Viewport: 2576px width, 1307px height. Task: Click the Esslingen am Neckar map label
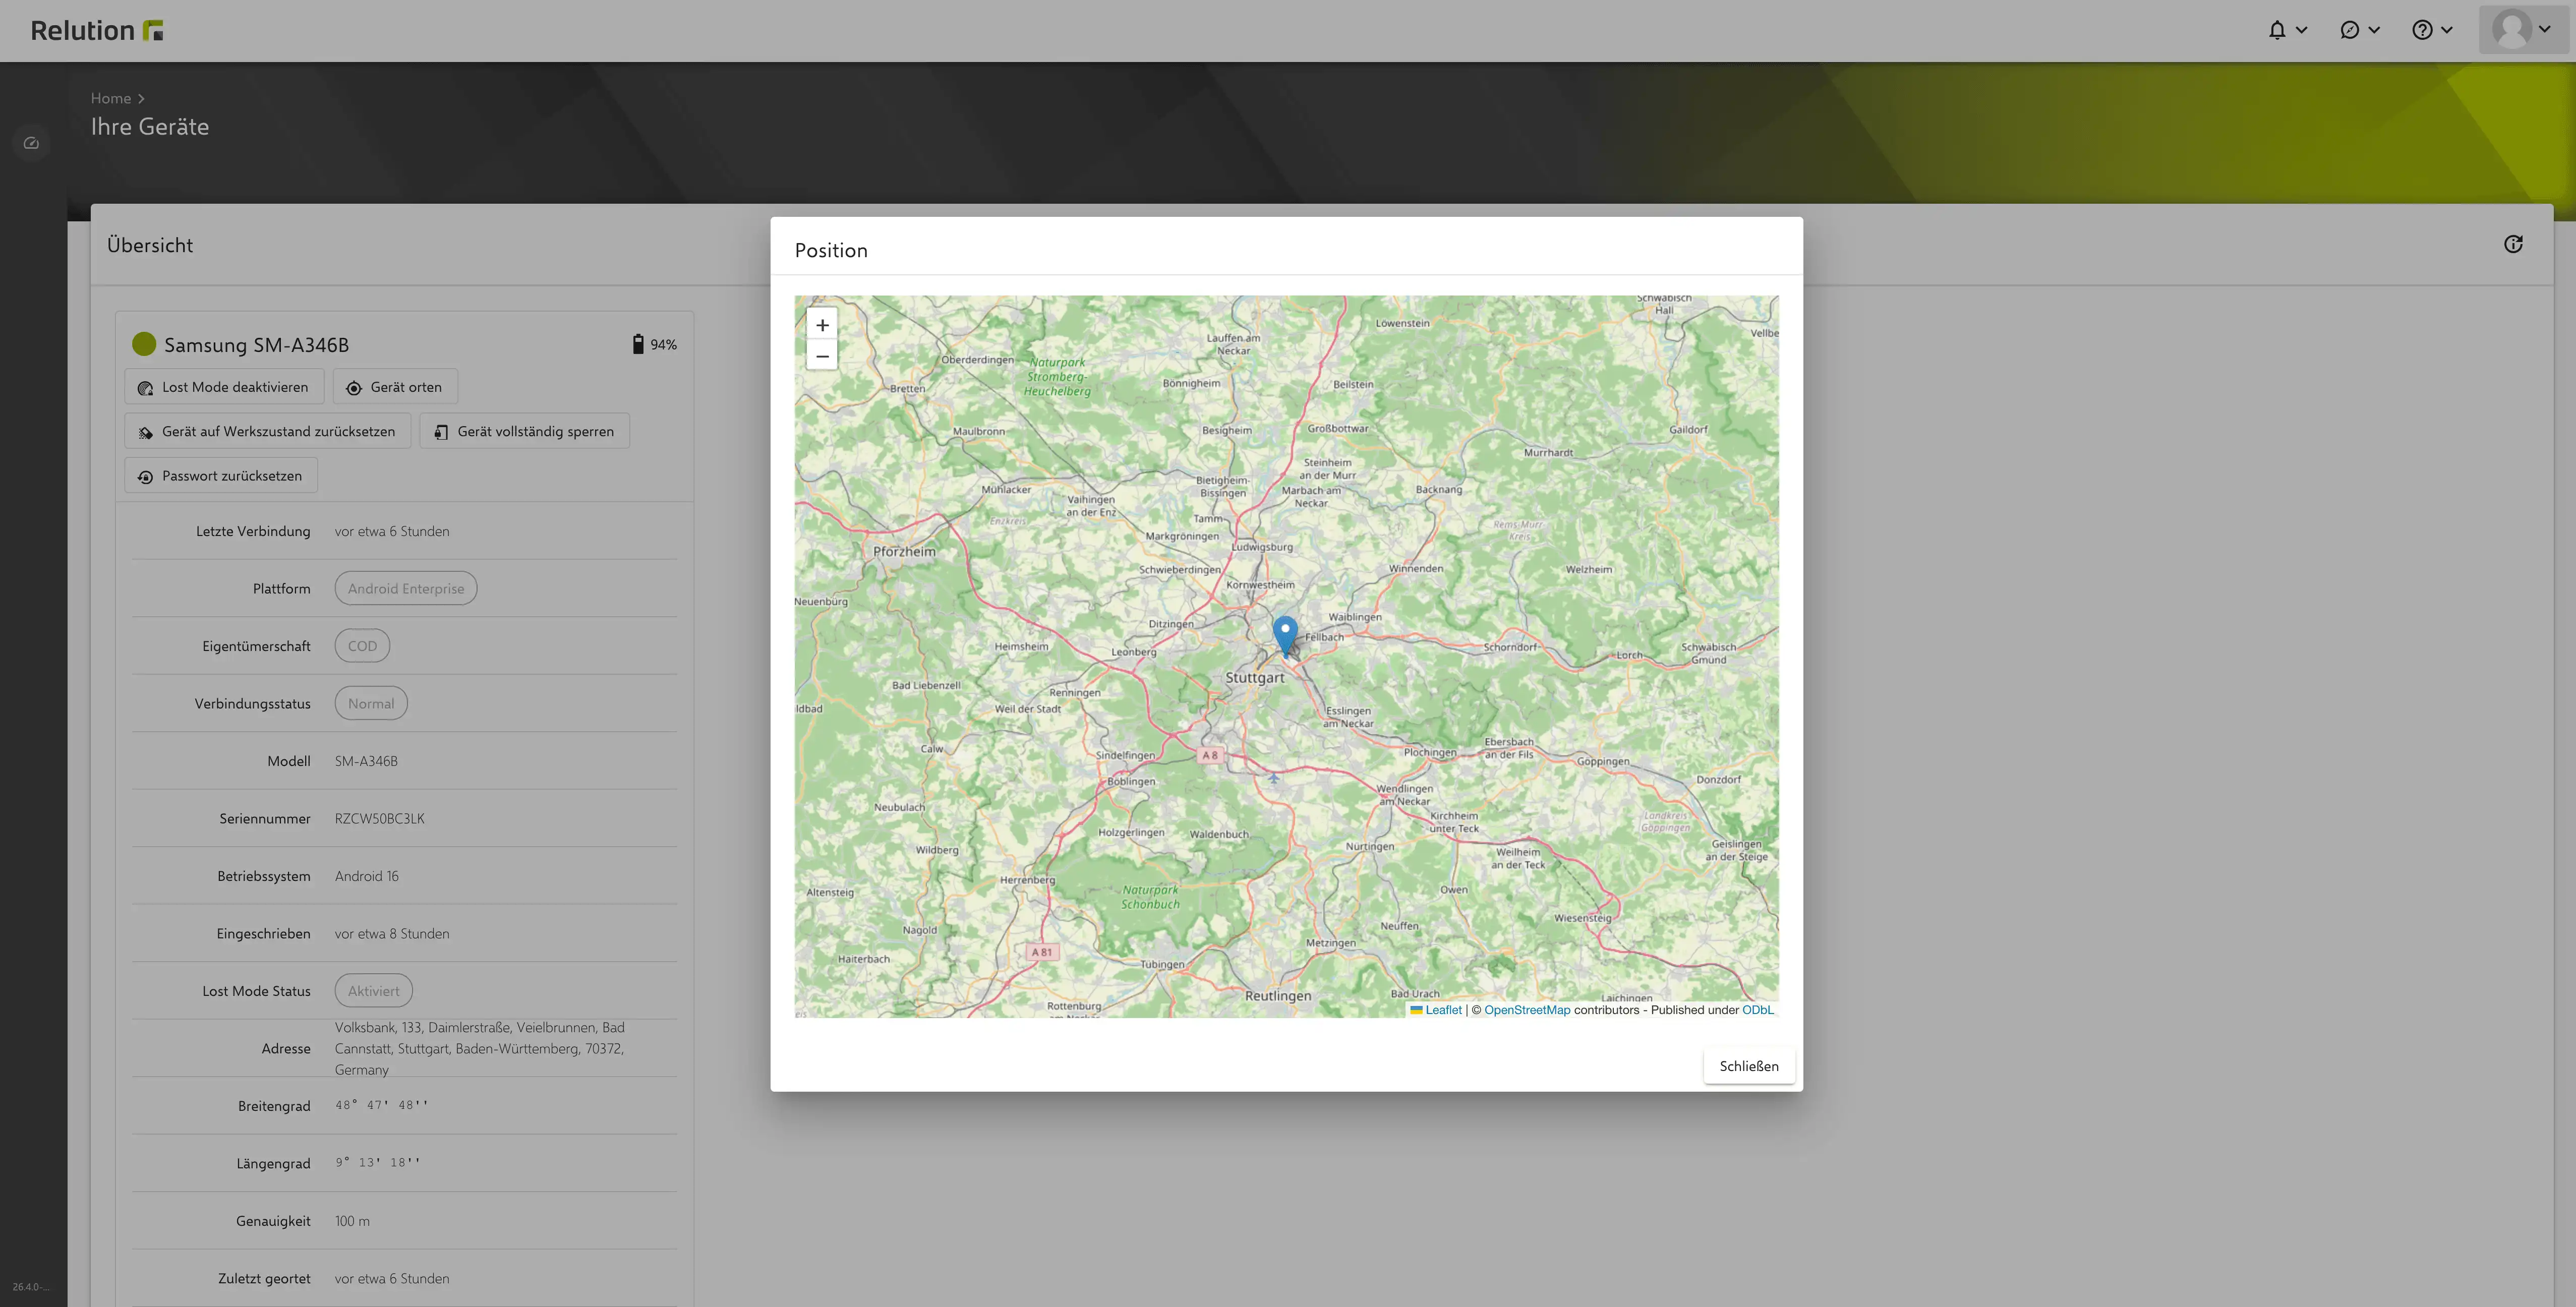coord(1349,717)
